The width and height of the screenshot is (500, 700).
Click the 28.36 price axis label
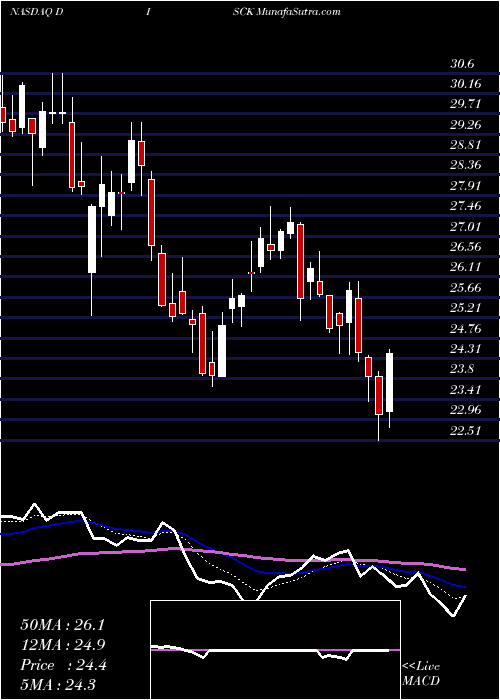(465, 166)
